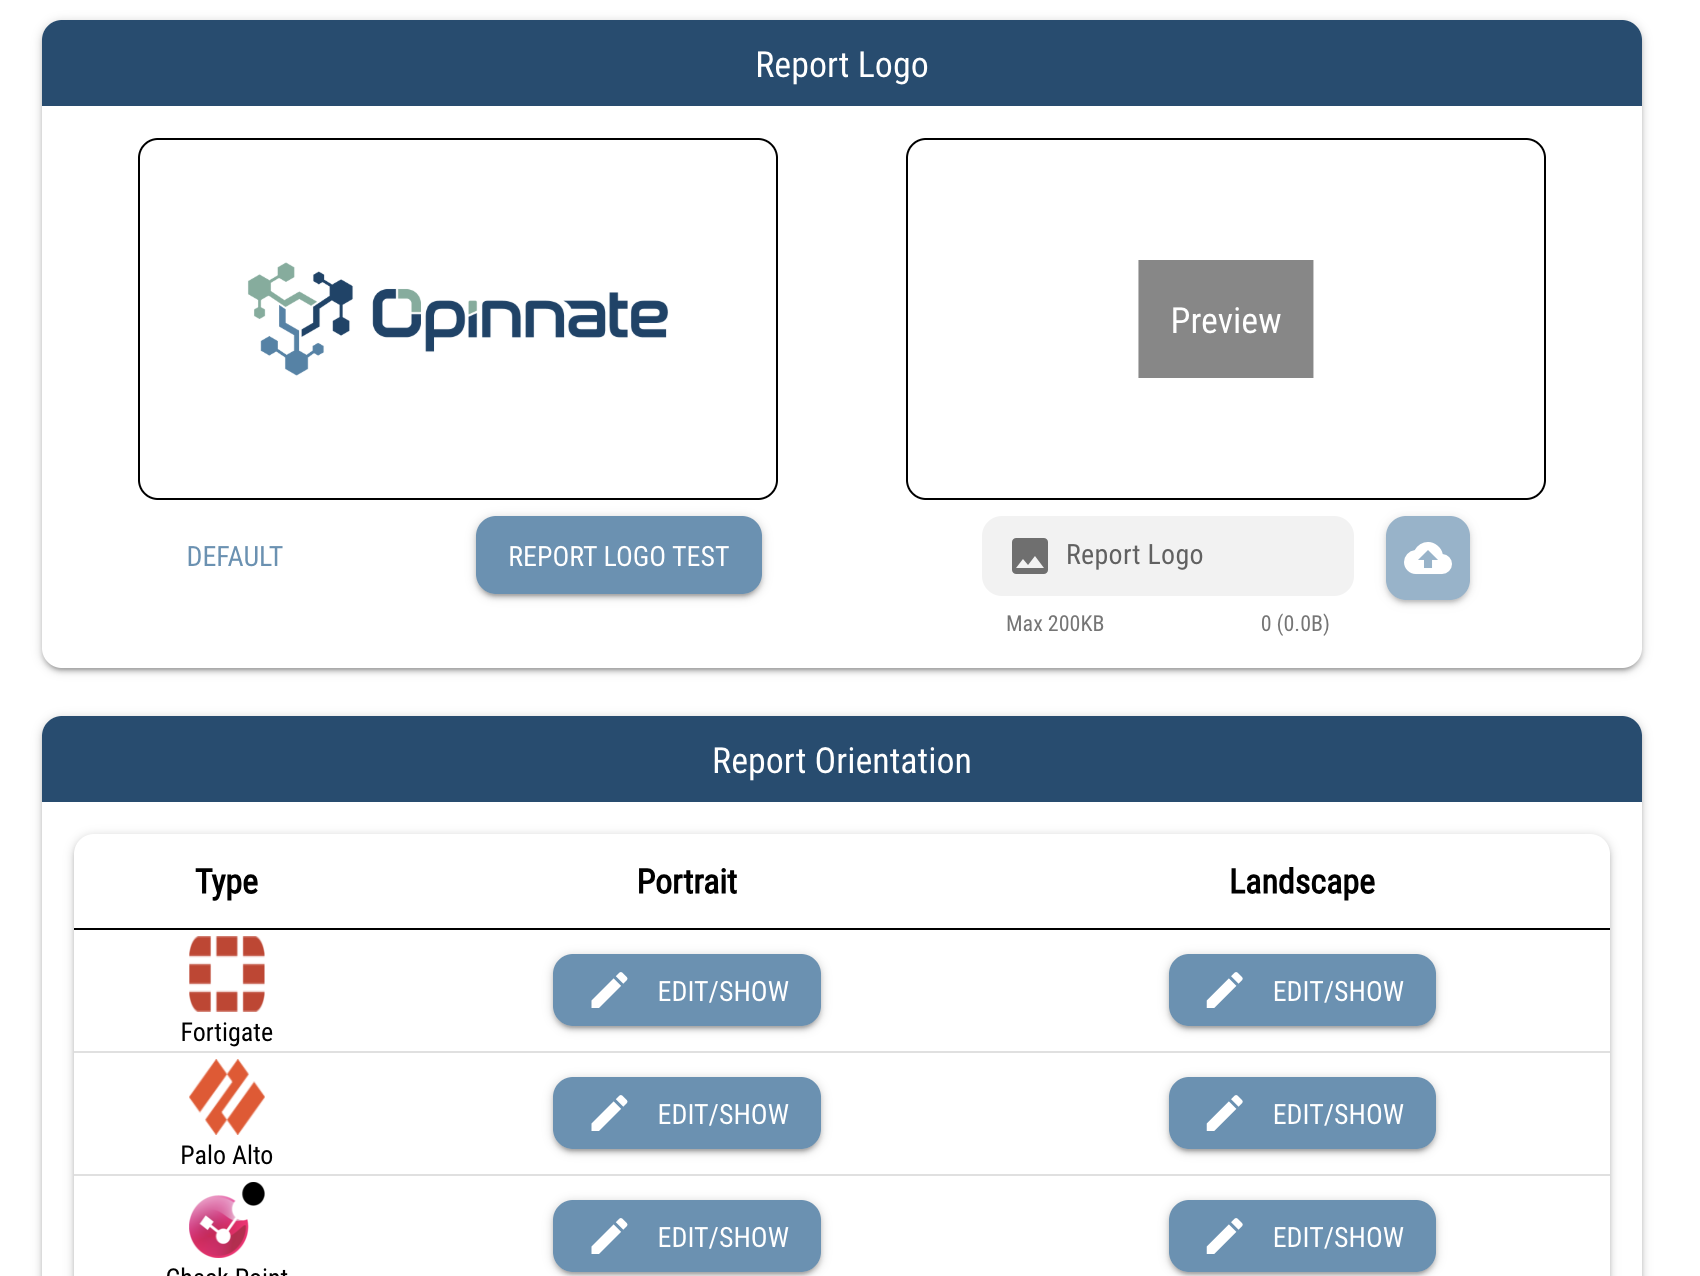Image resolution: width=1700 pixels, height=1276 pixels.
Task: Click the gray Preview placeholder
Action: 1225,319
